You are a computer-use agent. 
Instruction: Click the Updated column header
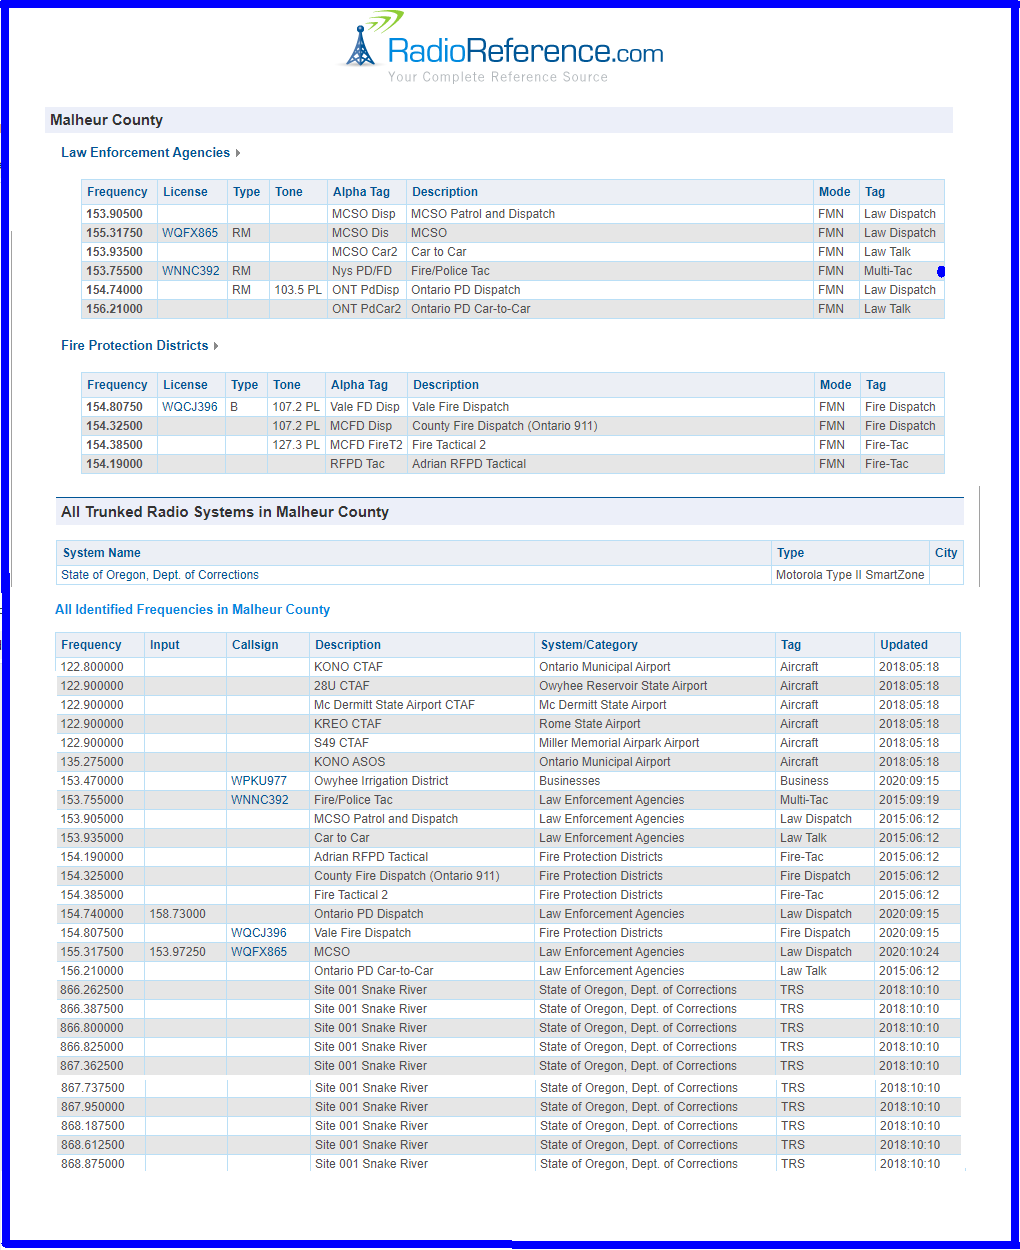[903, 645]
